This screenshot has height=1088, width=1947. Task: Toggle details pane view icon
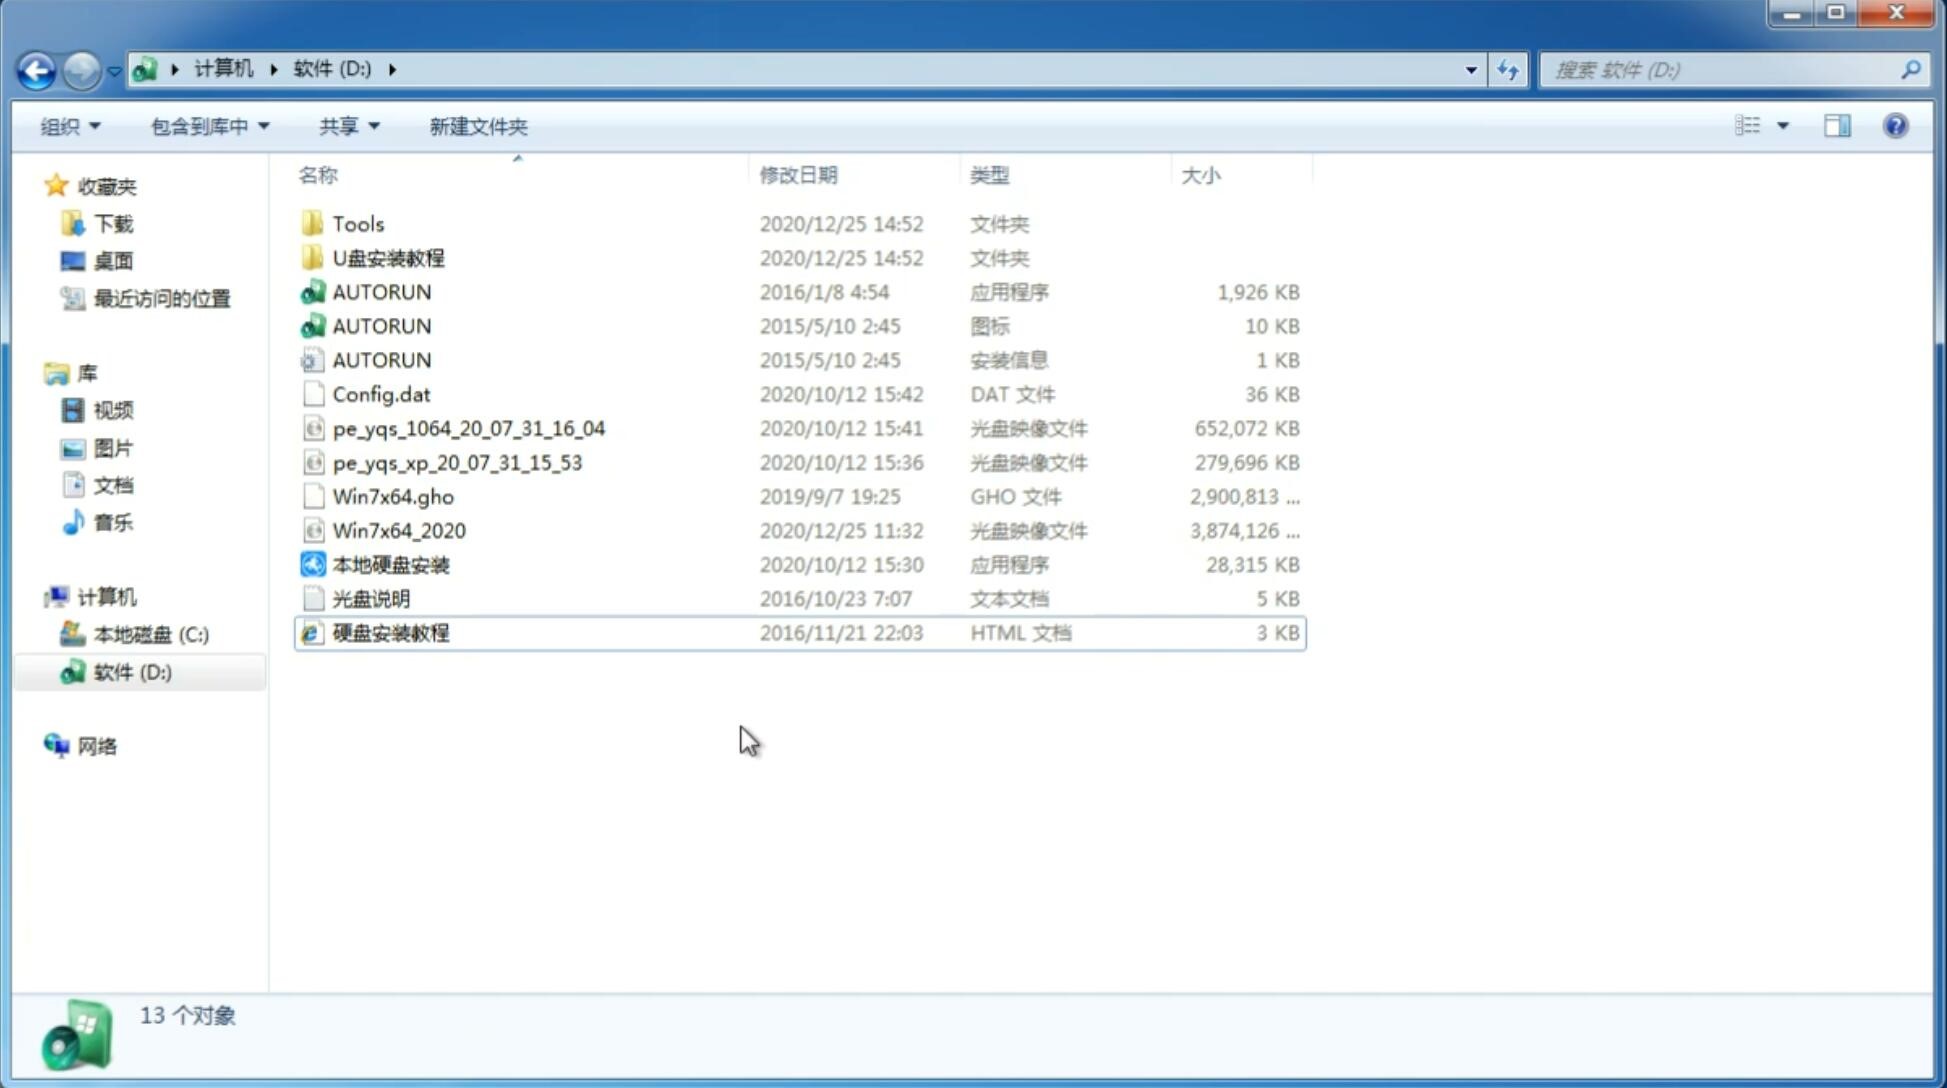pyautogui.click(x=1839, y=124)
